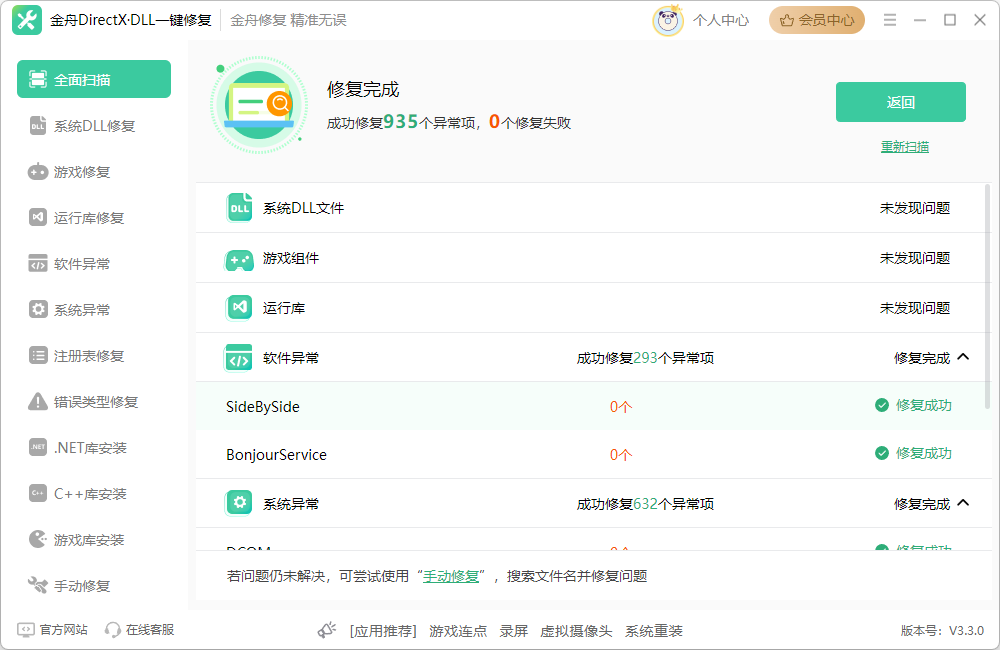Collapse the 系统异常 results section
The height and width of the screenshot is (650, 1000).
[963, 503]
